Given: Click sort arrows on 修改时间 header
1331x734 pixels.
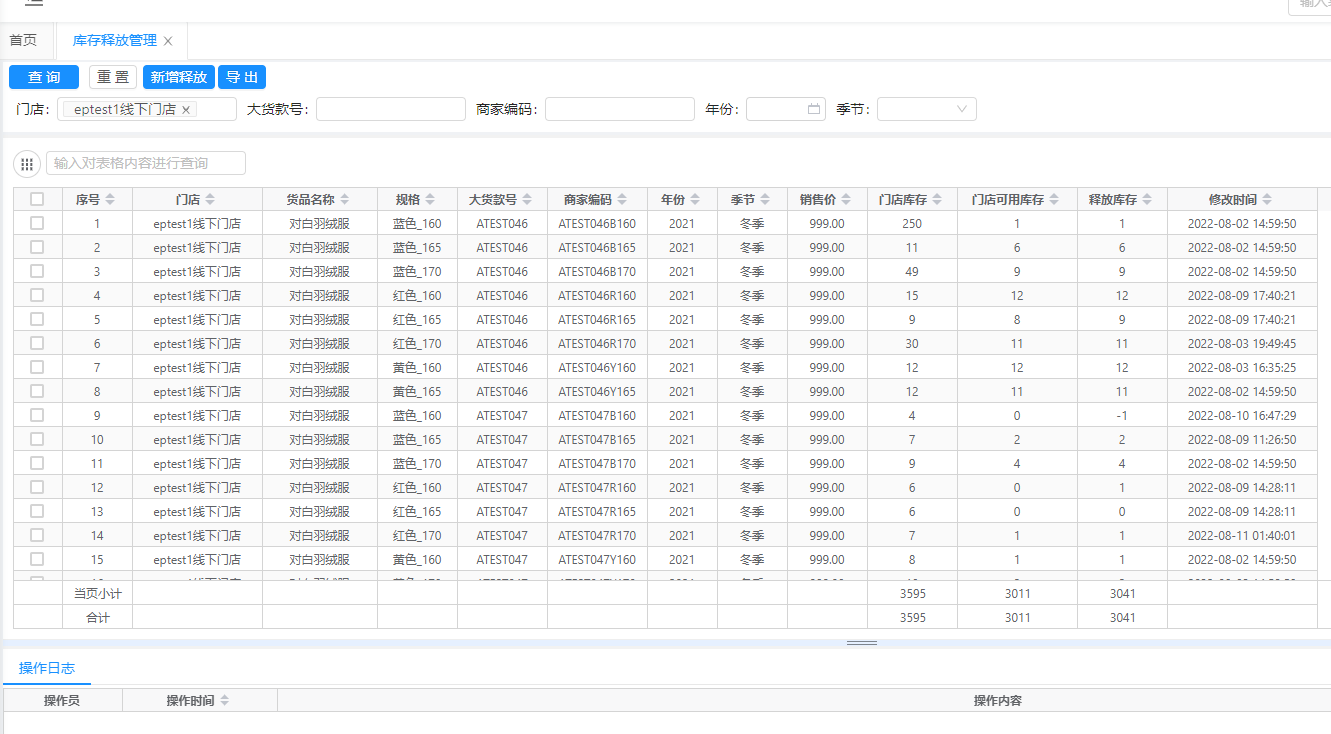Looking at the screenshot, I should pos(1267,199).
